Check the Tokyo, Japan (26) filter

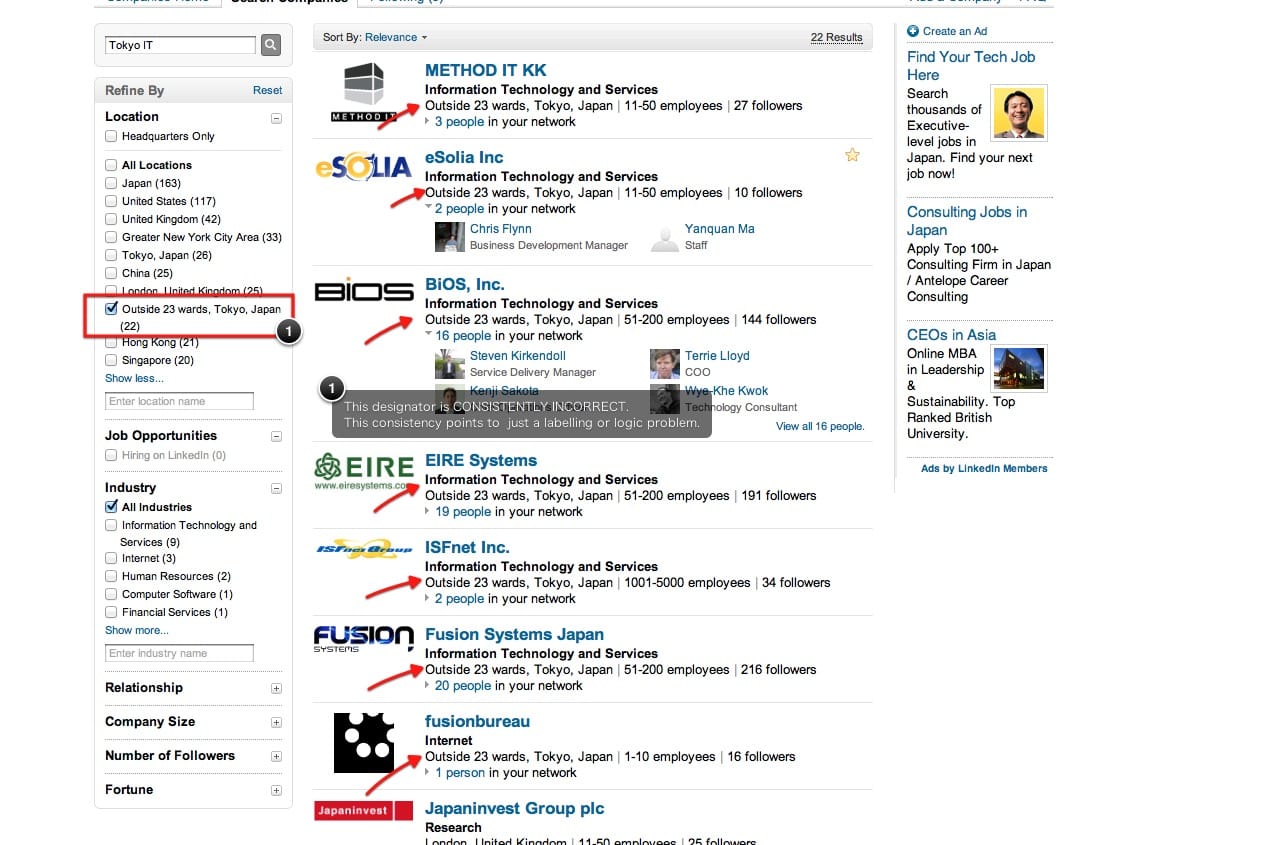click(x=111, y=255)
